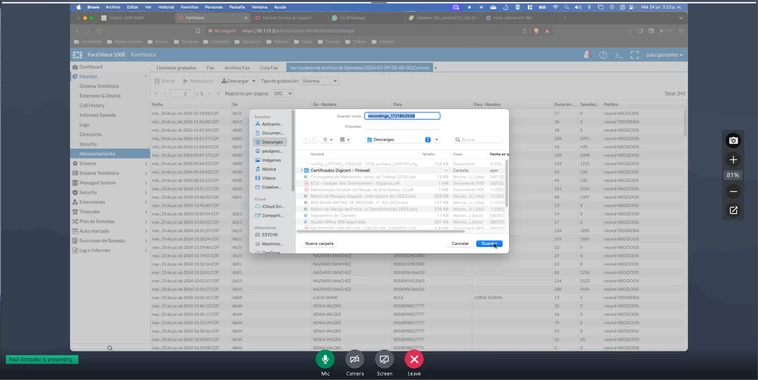Click the Etiquetas tags field
The width and height of the screenshot is (758, 380).
point(402,127)
